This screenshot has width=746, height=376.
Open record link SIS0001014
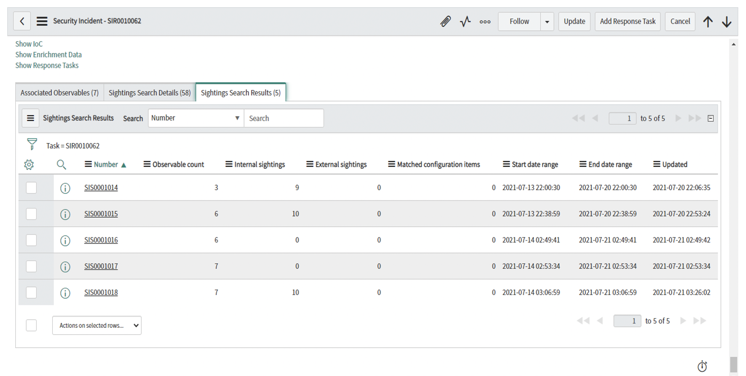pos(101,188)
